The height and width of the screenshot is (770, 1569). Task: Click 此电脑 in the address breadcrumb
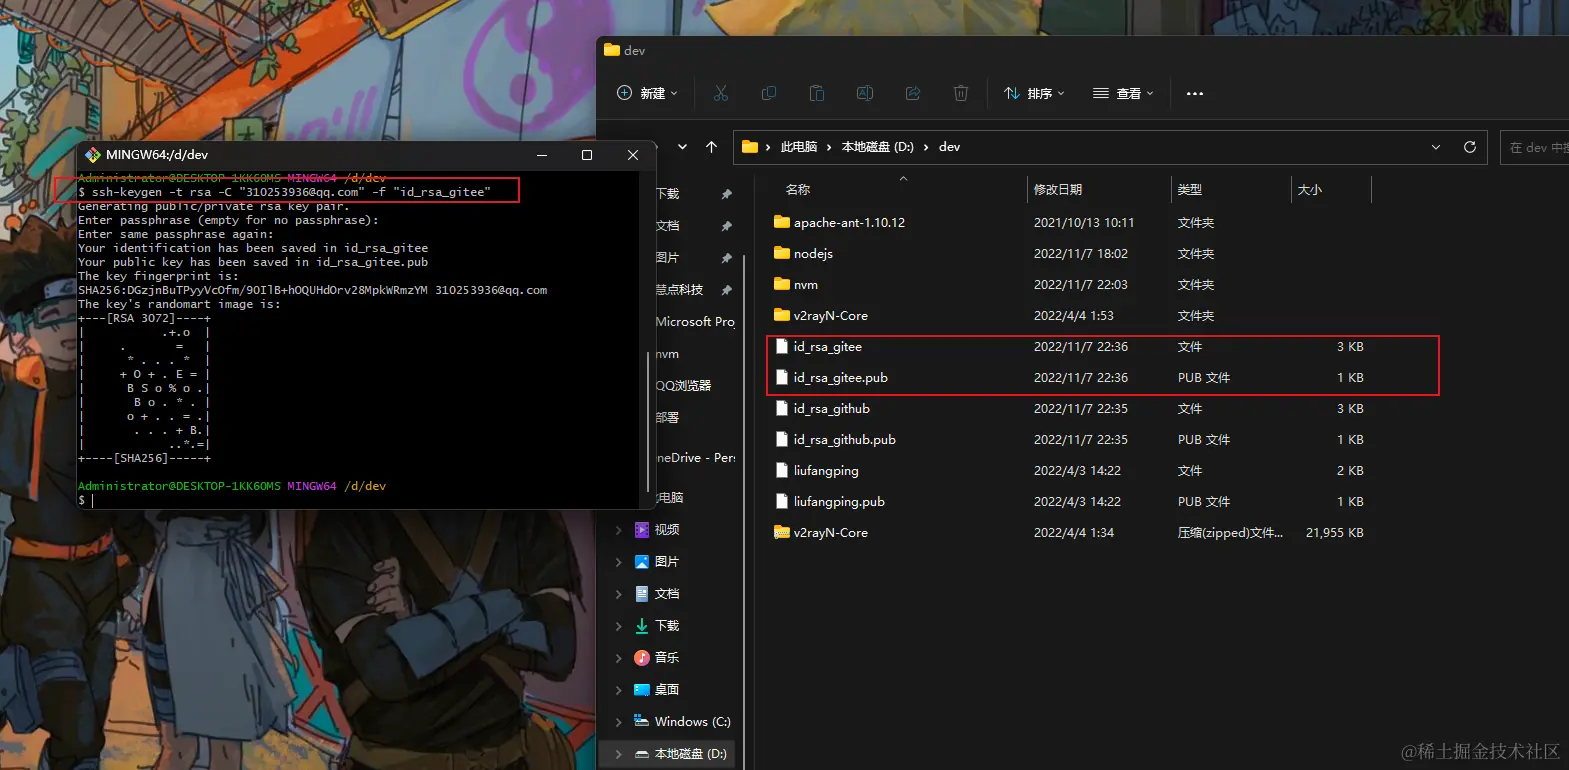pos(798,147)
